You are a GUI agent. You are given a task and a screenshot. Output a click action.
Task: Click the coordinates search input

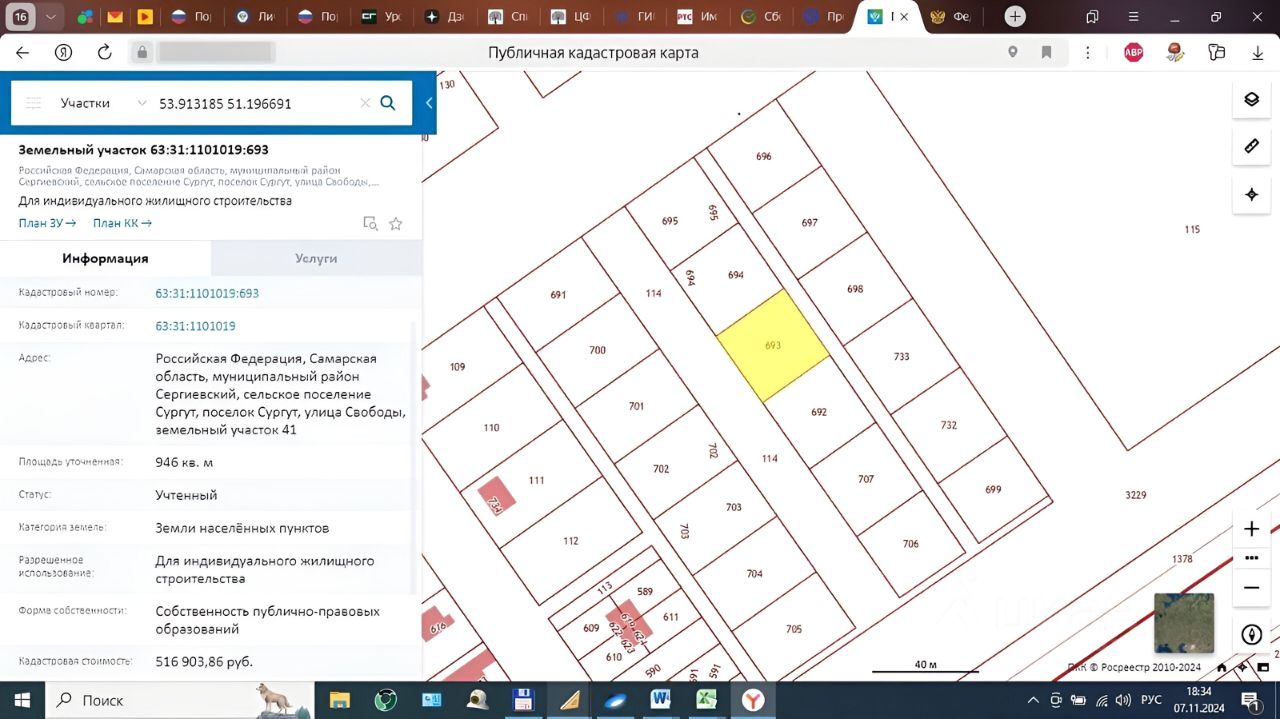click(255, 103)
